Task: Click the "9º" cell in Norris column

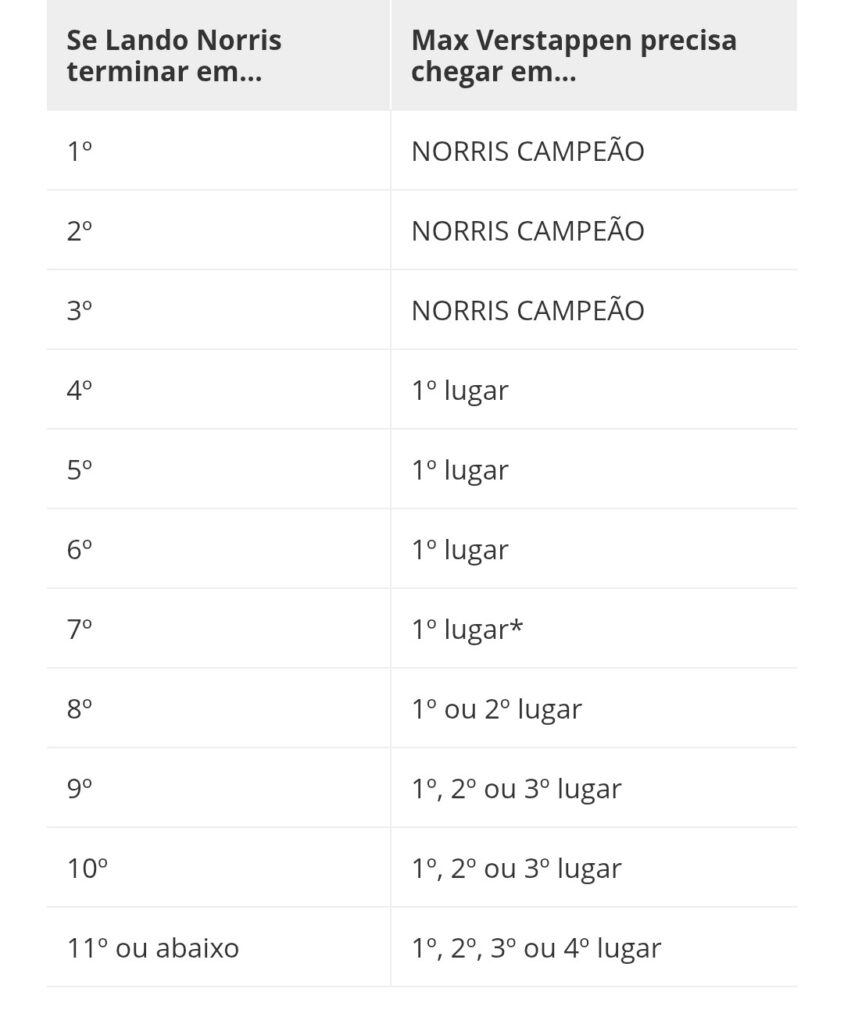Action: click(x=80, y=789)
